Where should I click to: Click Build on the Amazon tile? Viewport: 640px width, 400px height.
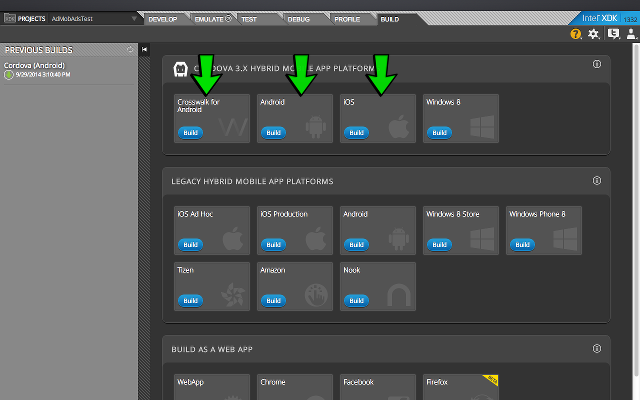point(273,301)
